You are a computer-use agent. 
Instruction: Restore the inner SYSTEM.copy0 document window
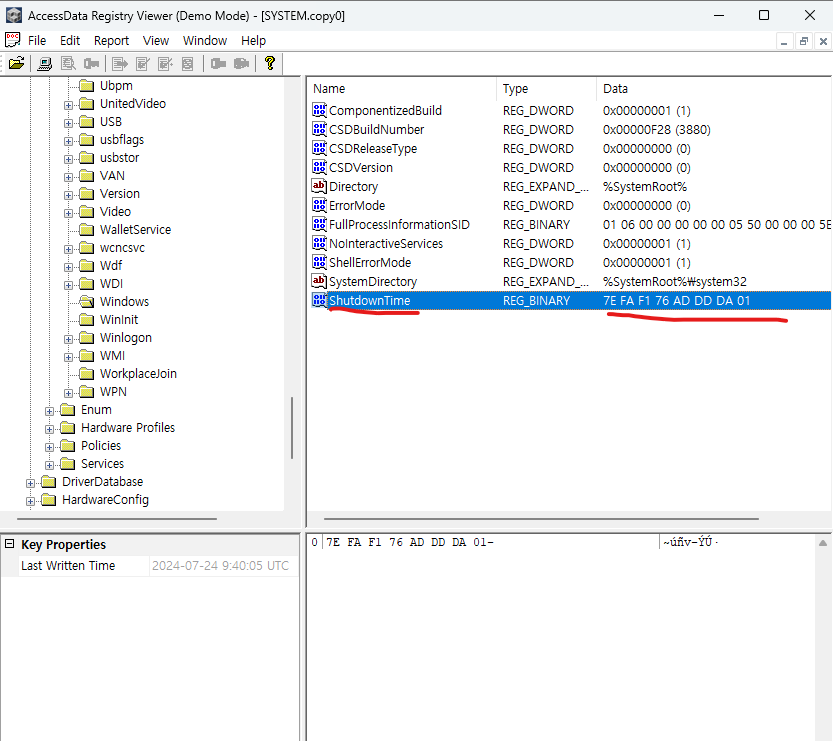[x=804, y=41]
